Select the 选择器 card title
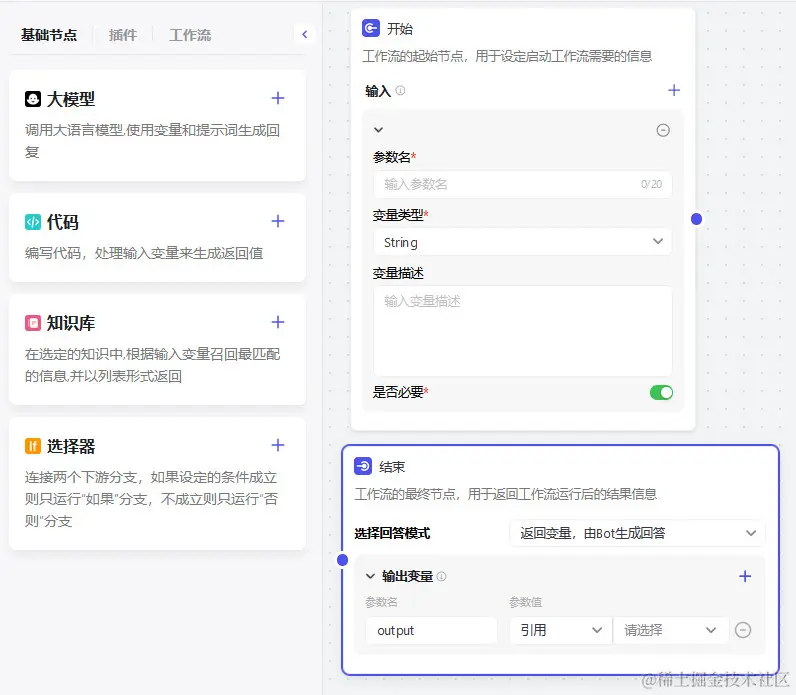The width and height of the screenshot is (796, 695). (71, 446)
